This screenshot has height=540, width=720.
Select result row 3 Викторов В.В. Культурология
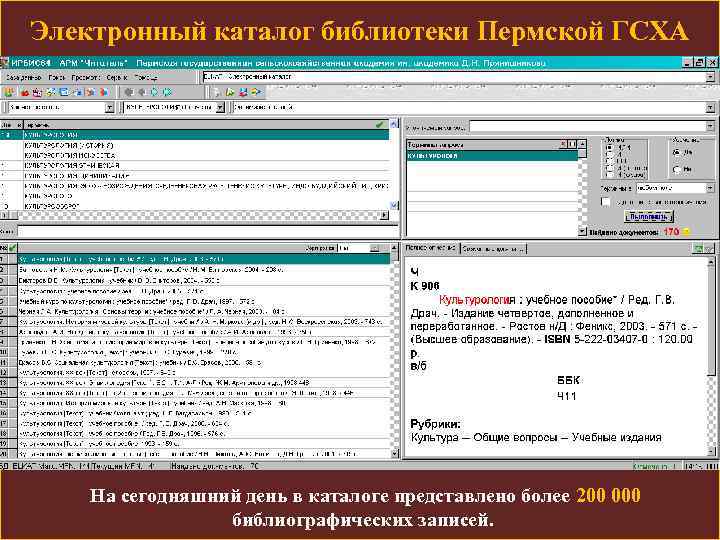204,280
